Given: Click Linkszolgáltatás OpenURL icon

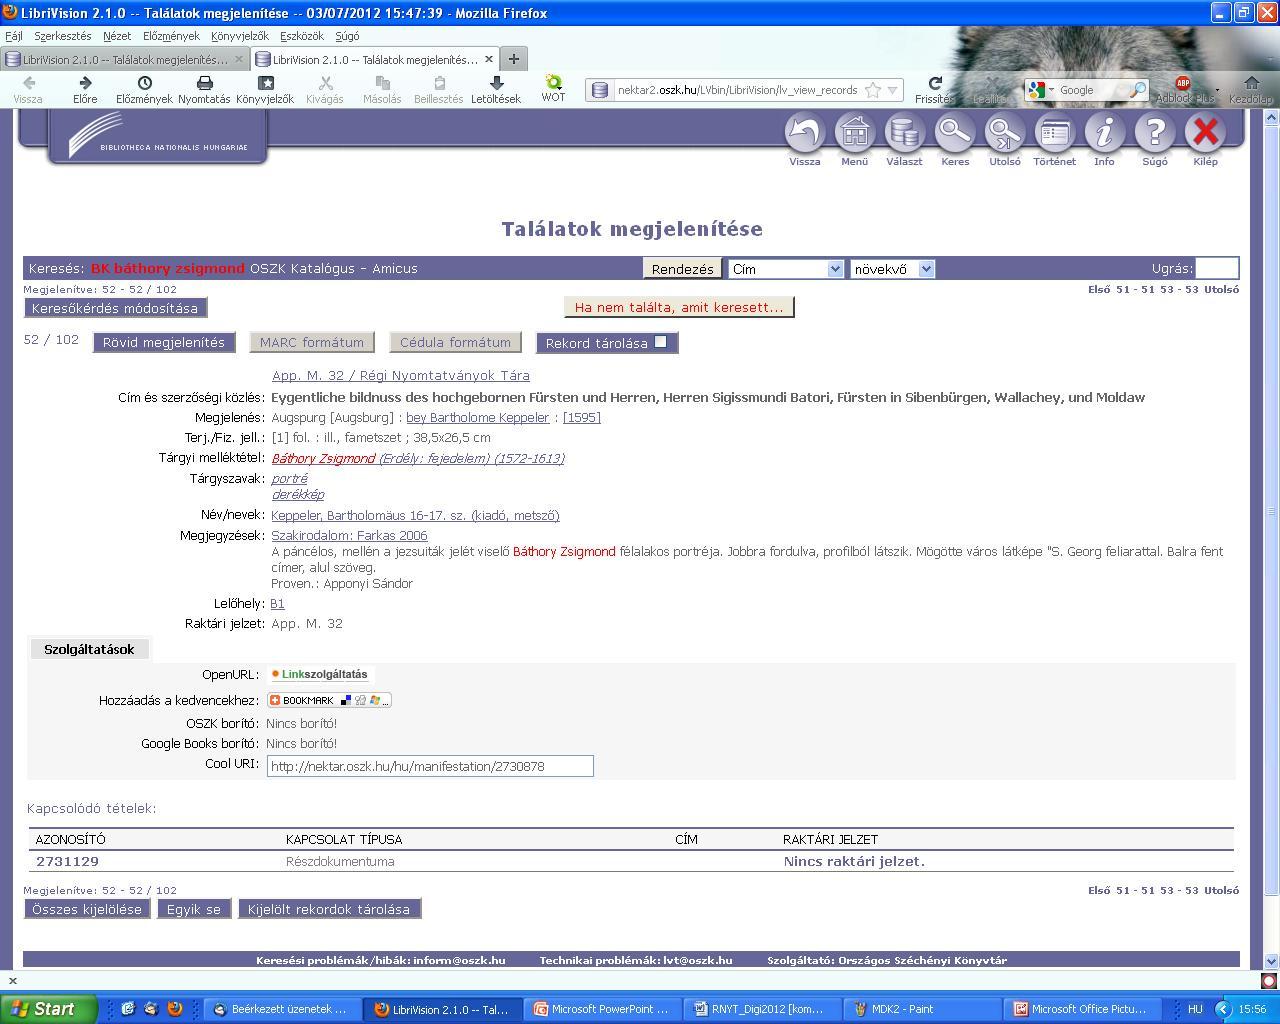Looking at the screenshot, I should 320,674.
